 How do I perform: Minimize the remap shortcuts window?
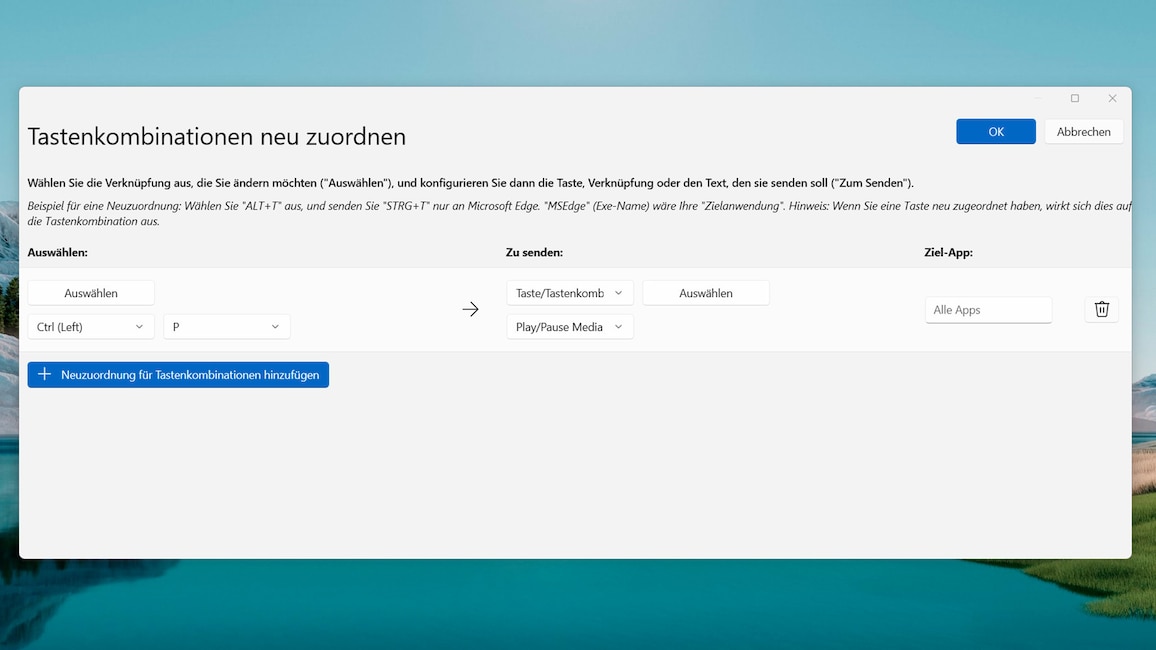point(1038,98)
